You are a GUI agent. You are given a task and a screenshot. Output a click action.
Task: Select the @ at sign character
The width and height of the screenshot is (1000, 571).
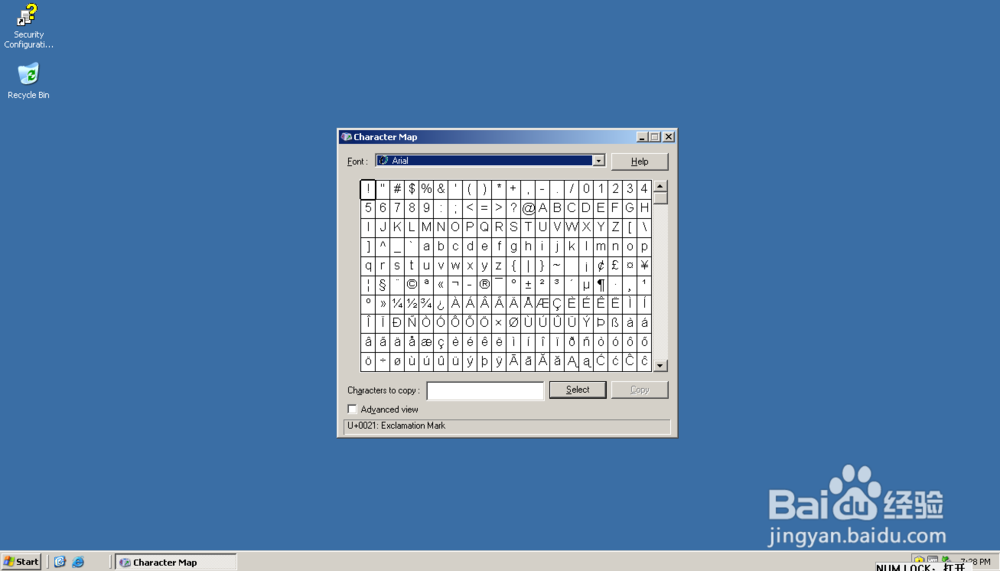528,208
